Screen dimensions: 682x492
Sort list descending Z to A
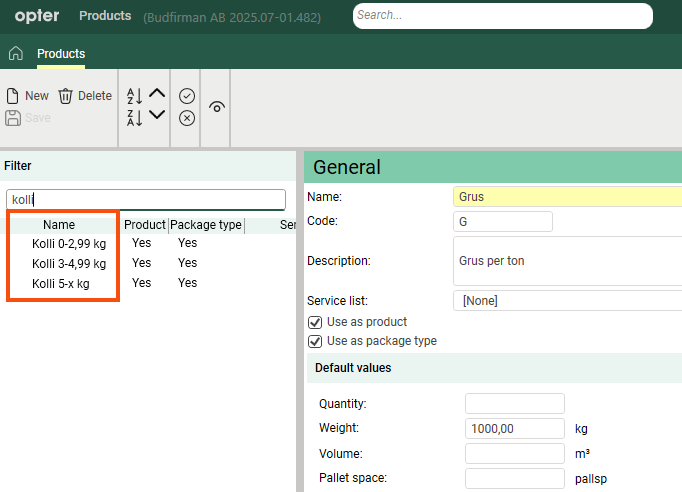[134, 118]
